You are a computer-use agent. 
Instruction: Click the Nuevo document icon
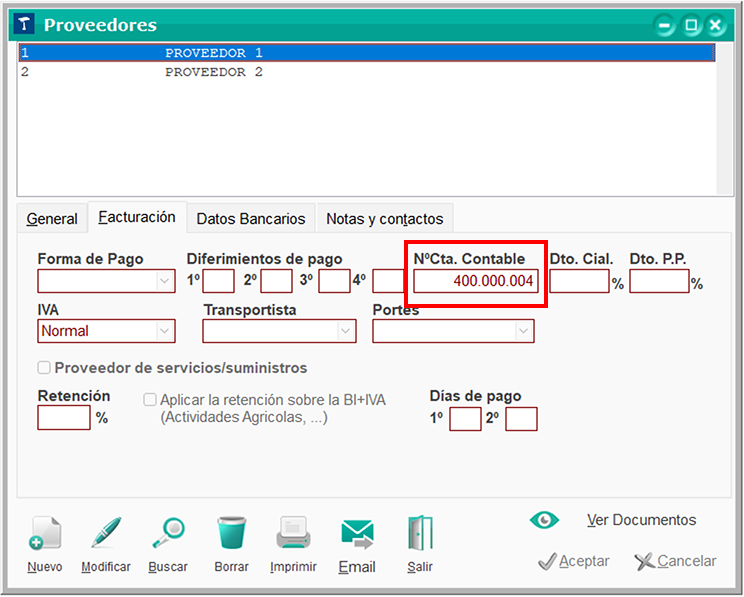45,533
